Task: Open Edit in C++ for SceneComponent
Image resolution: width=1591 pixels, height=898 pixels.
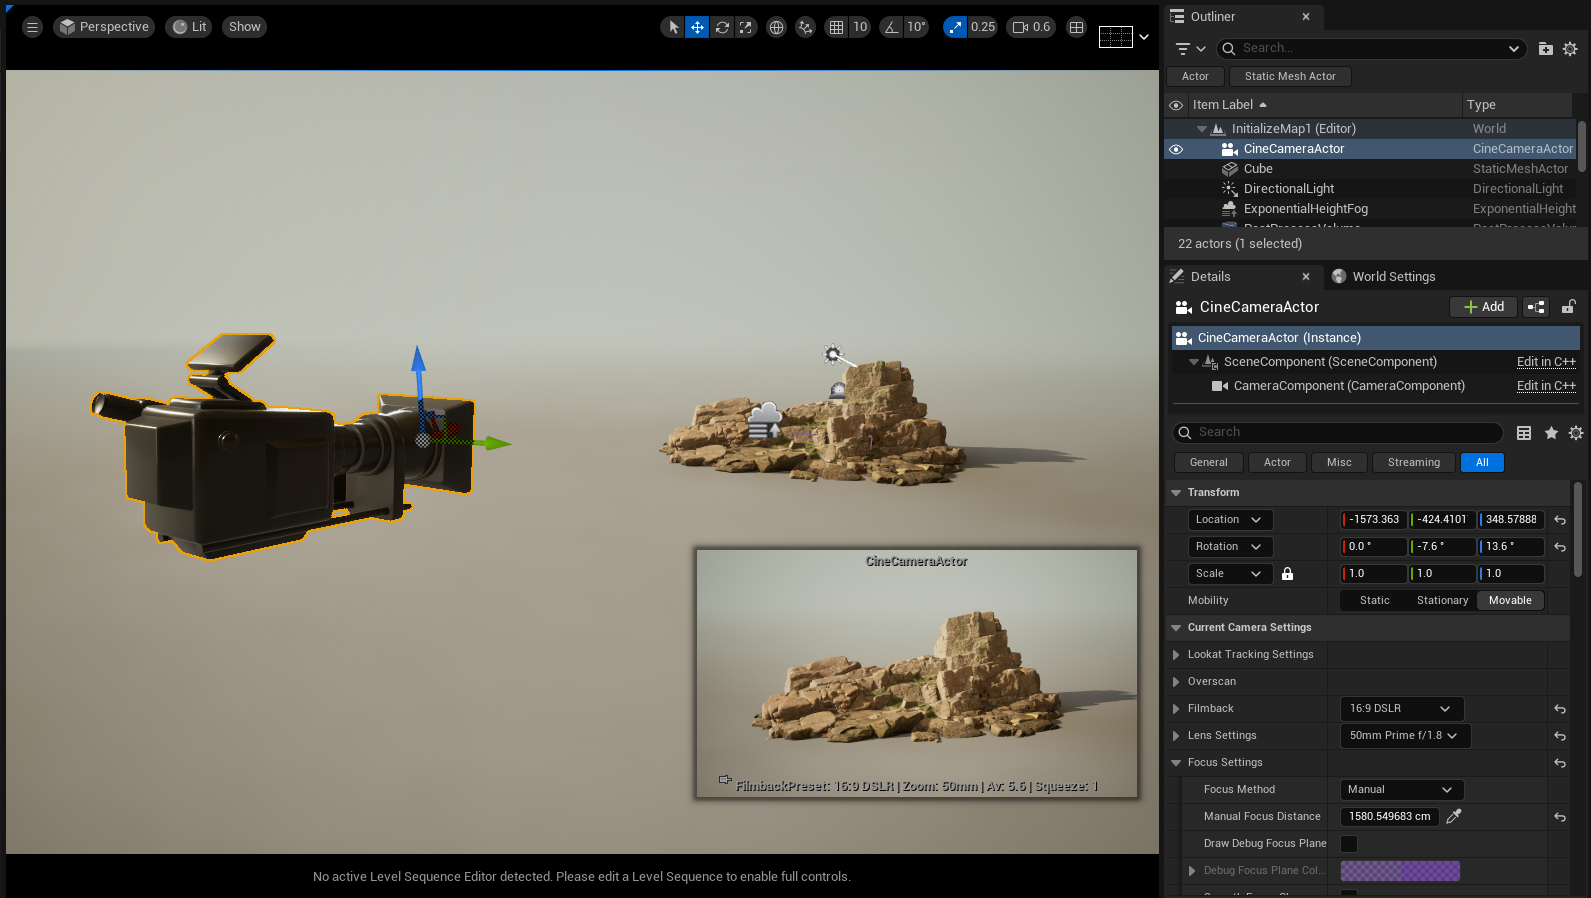Action: tap(1546, 362)
